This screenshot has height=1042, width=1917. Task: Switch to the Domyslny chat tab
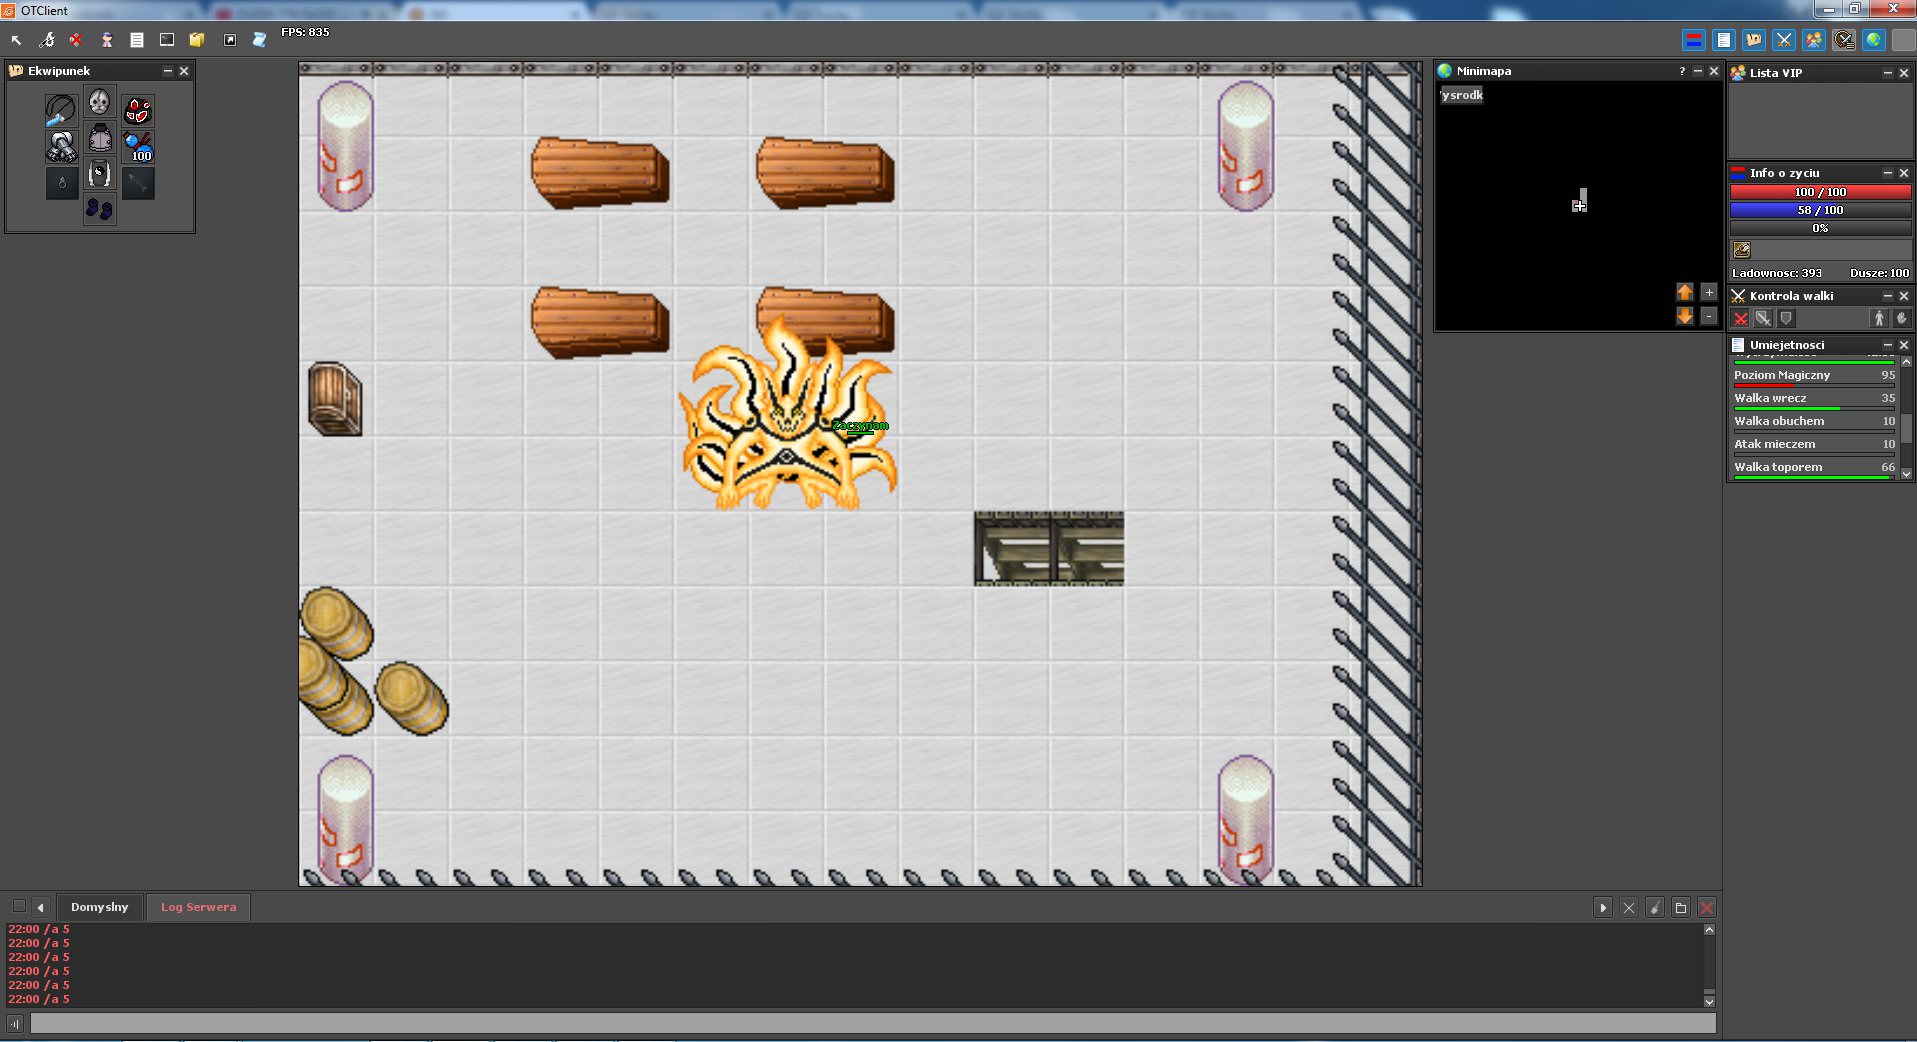click(x=99, y=907)
